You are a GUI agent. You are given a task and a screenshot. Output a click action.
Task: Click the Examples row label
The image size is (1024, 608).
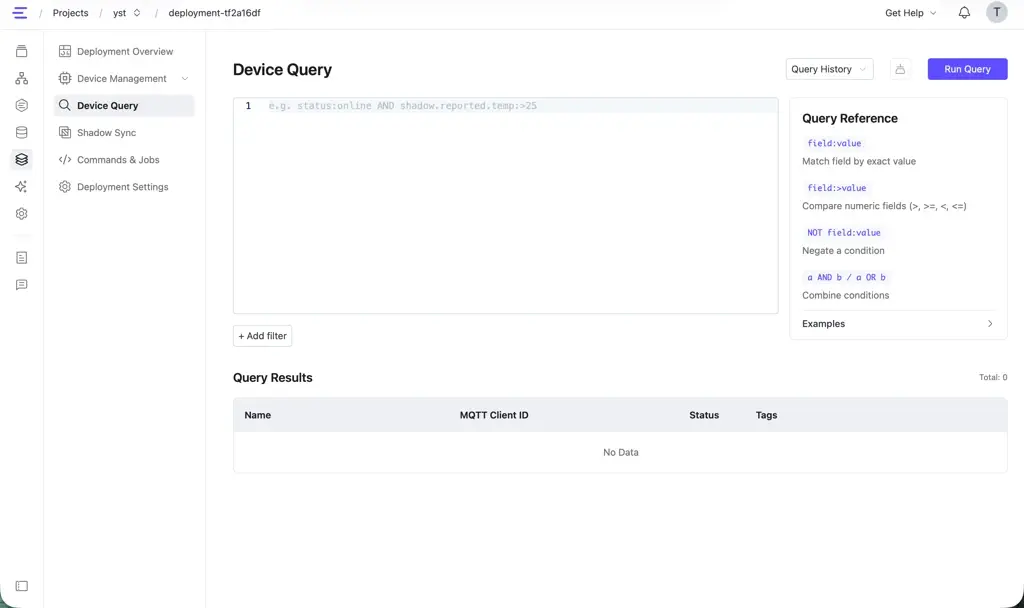824,323
